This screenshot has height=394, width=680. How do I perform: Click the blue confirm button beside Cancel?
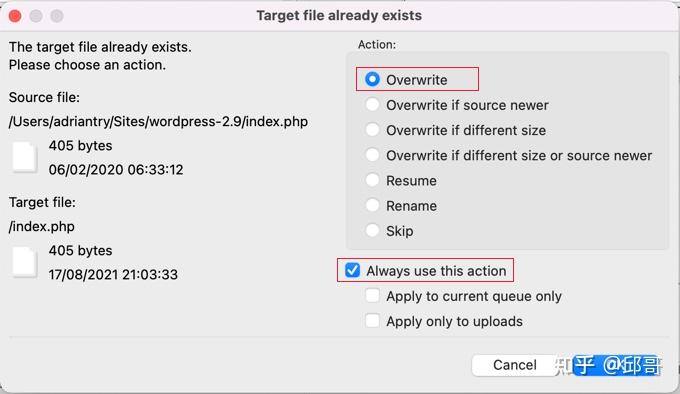616,365
